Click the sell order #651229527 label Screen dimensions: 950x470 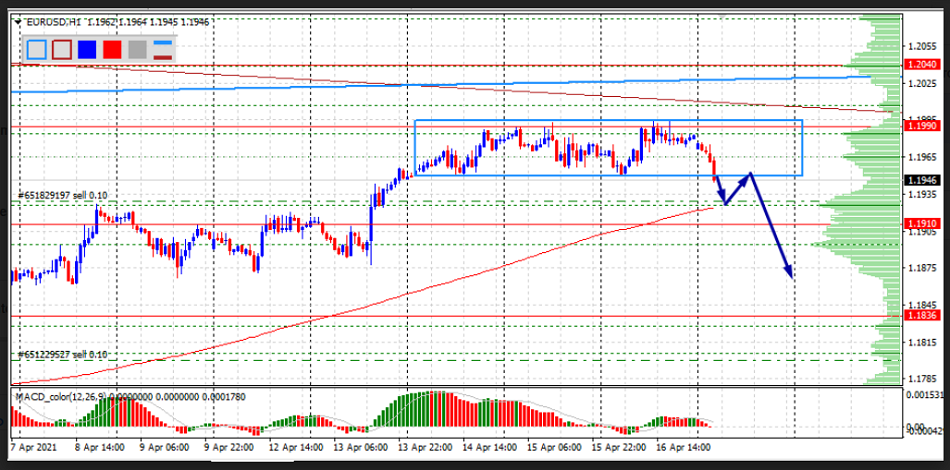coord(62,355)
